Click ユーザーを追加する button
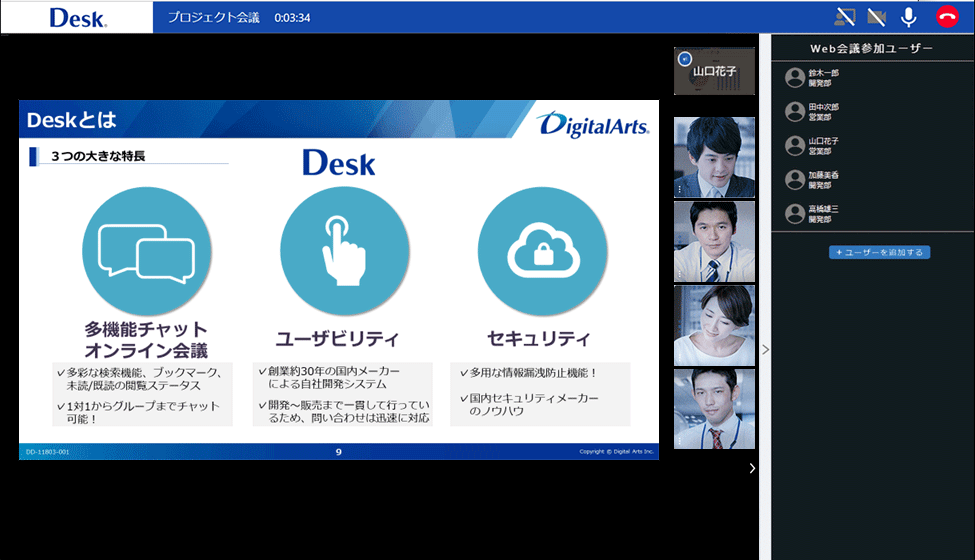975x560 pixels. (880, 252)
